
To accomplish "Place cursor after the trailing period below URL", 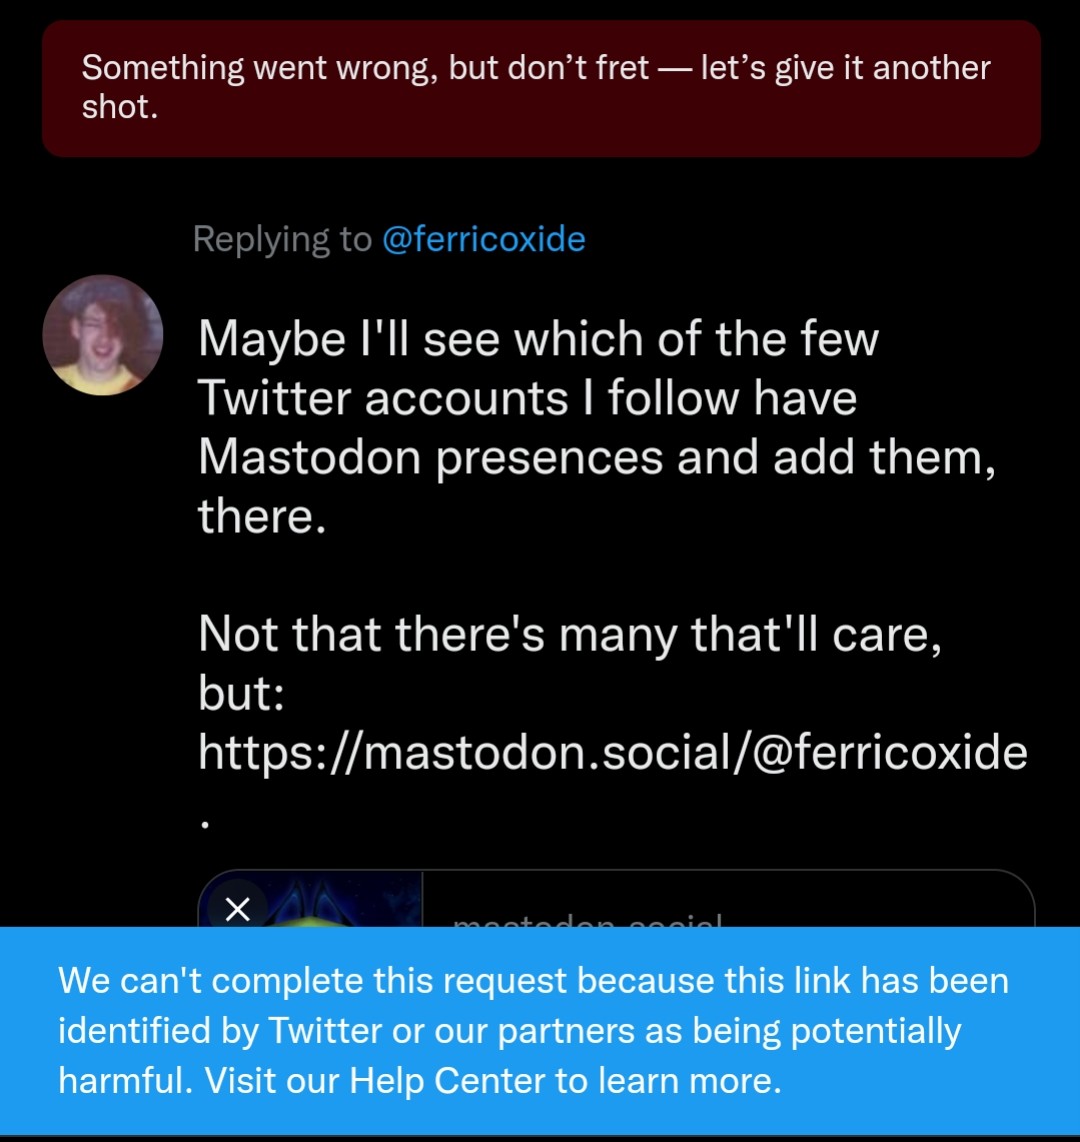I will (212, 824).
